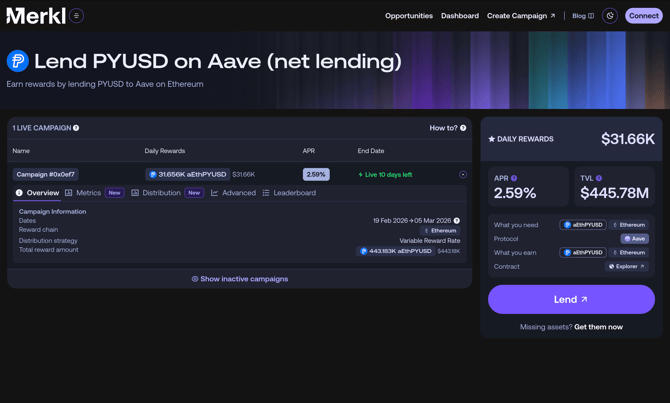Open the hamburger menu next to the logo
The width and height of the screenshot is (670, 403).
pyautogui.click(x=76, y=16)
